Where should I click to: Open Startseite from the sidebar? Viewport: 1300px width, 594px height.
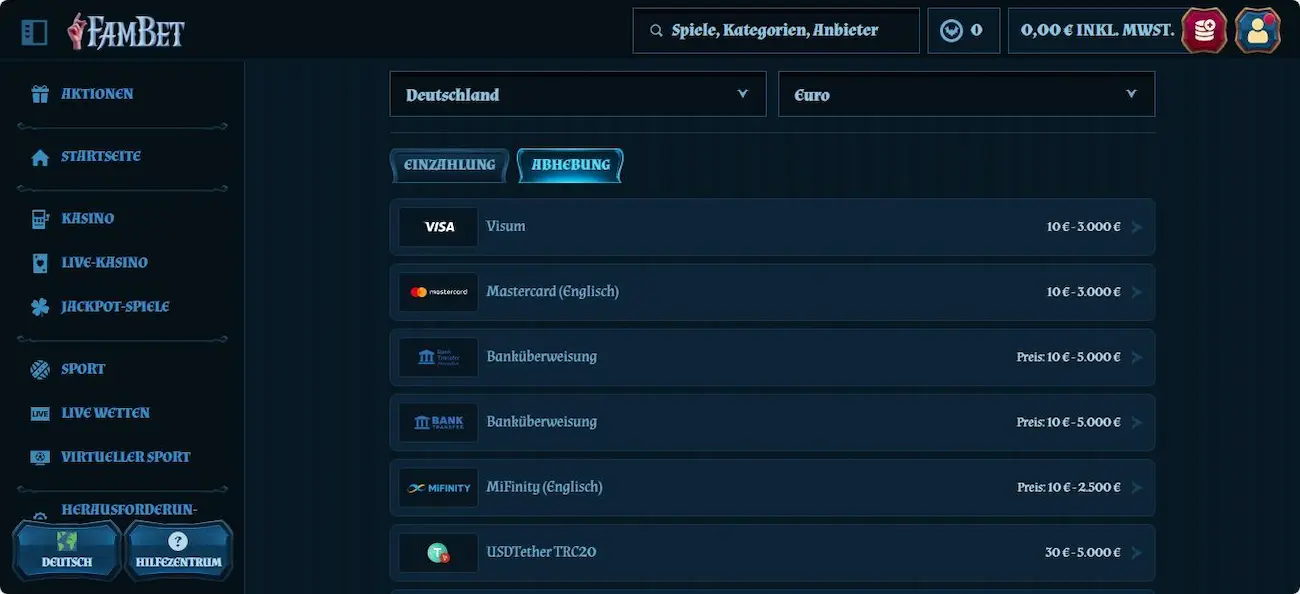point(101,157)
